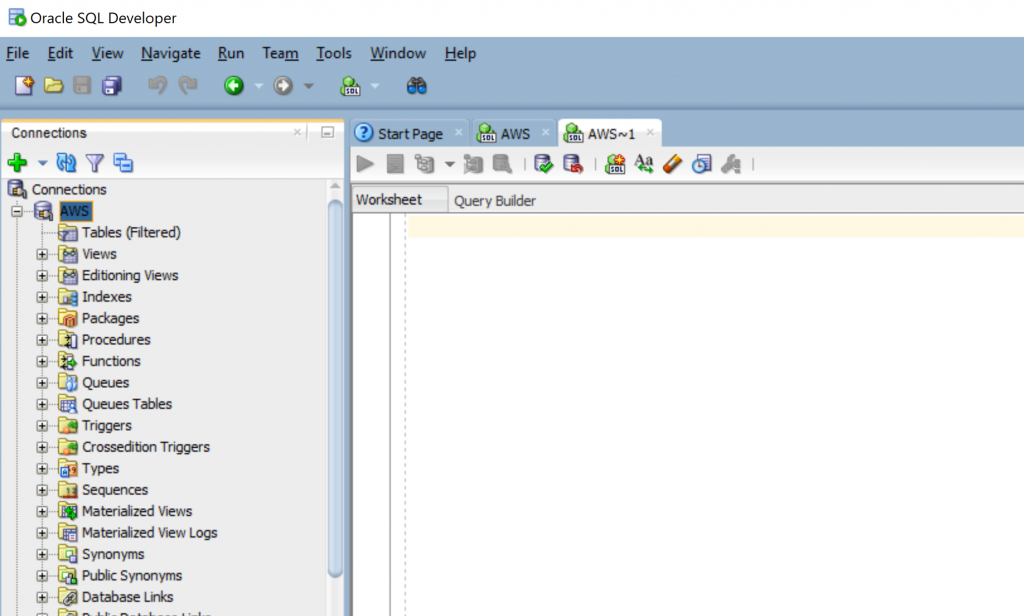
Task: Open the Tools menu
Action: point(334,53)
